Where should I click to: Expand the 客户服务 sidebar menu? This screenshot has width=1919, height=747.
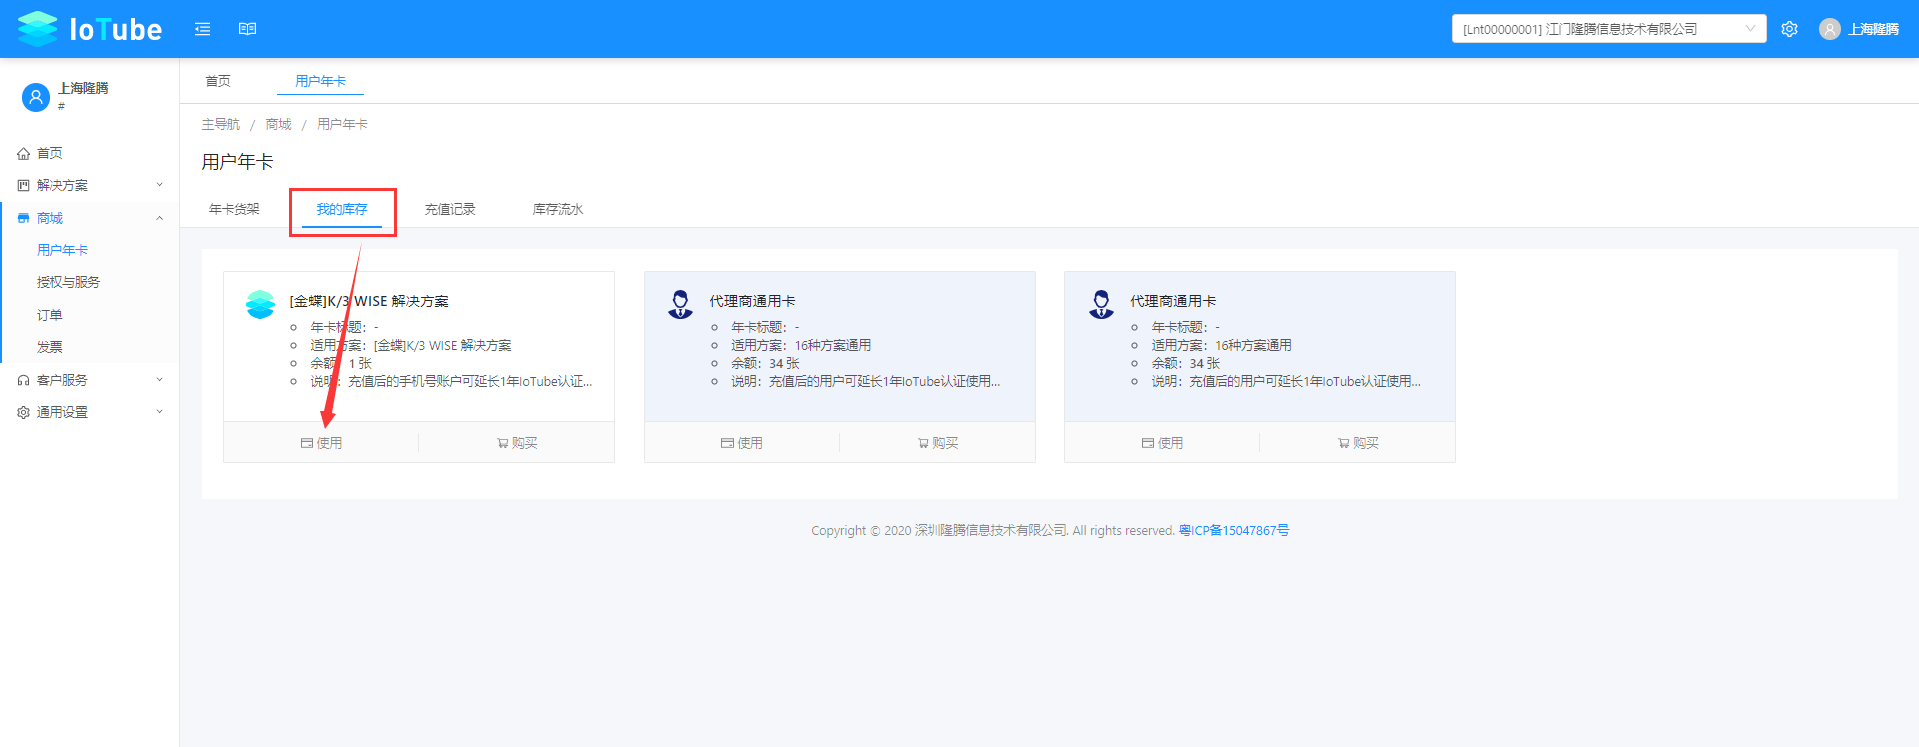point(89,380)
